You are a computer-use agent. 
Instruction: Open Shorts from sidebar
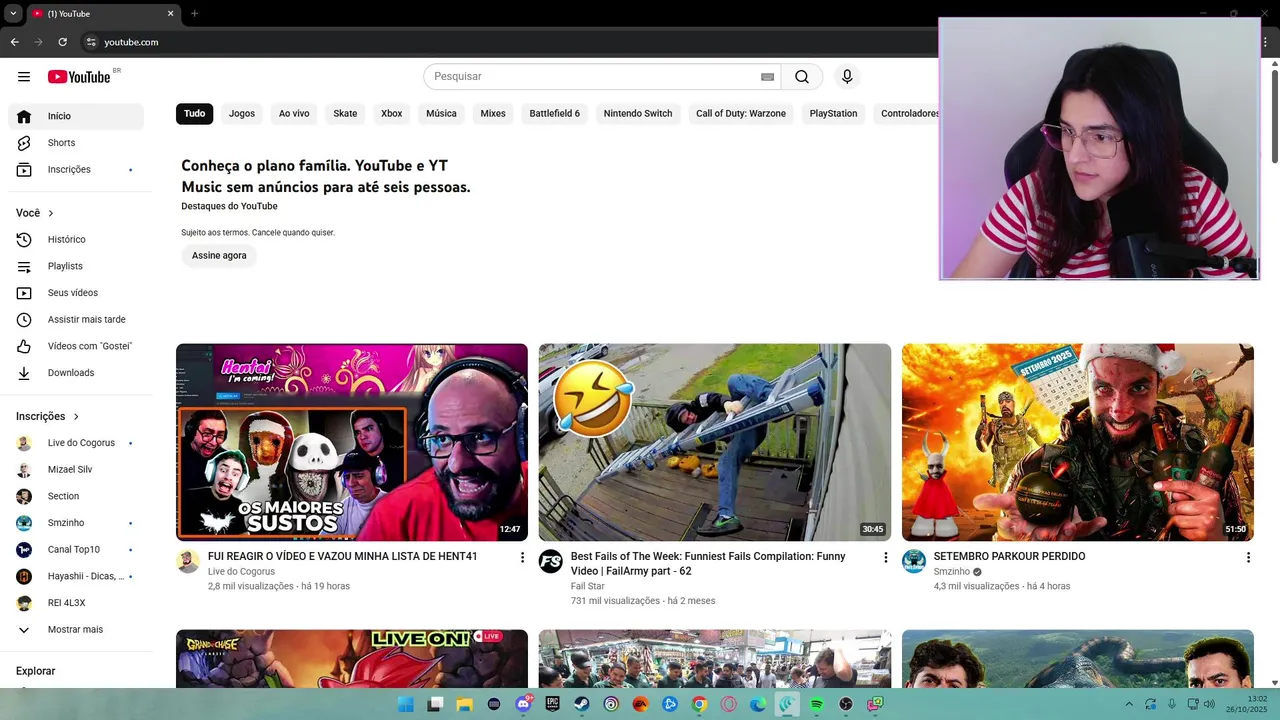pyautogui.click(x=76, y=143)
